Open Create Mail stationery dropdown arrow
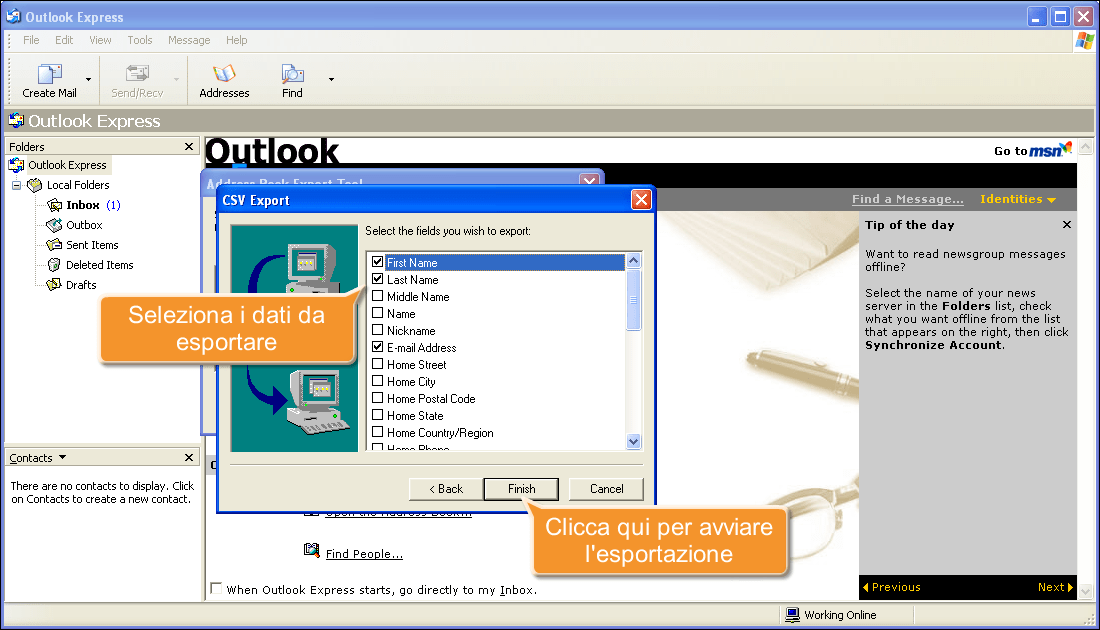This screenshot has height=630, width=1100. point(88,79)
